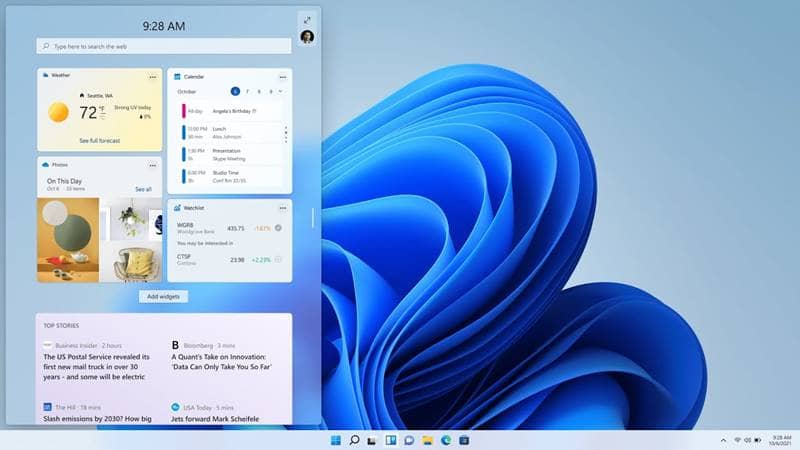This screenshot has height=450, width=800.
Task: Open the Studio Time event
Action: tap(231, 177)
